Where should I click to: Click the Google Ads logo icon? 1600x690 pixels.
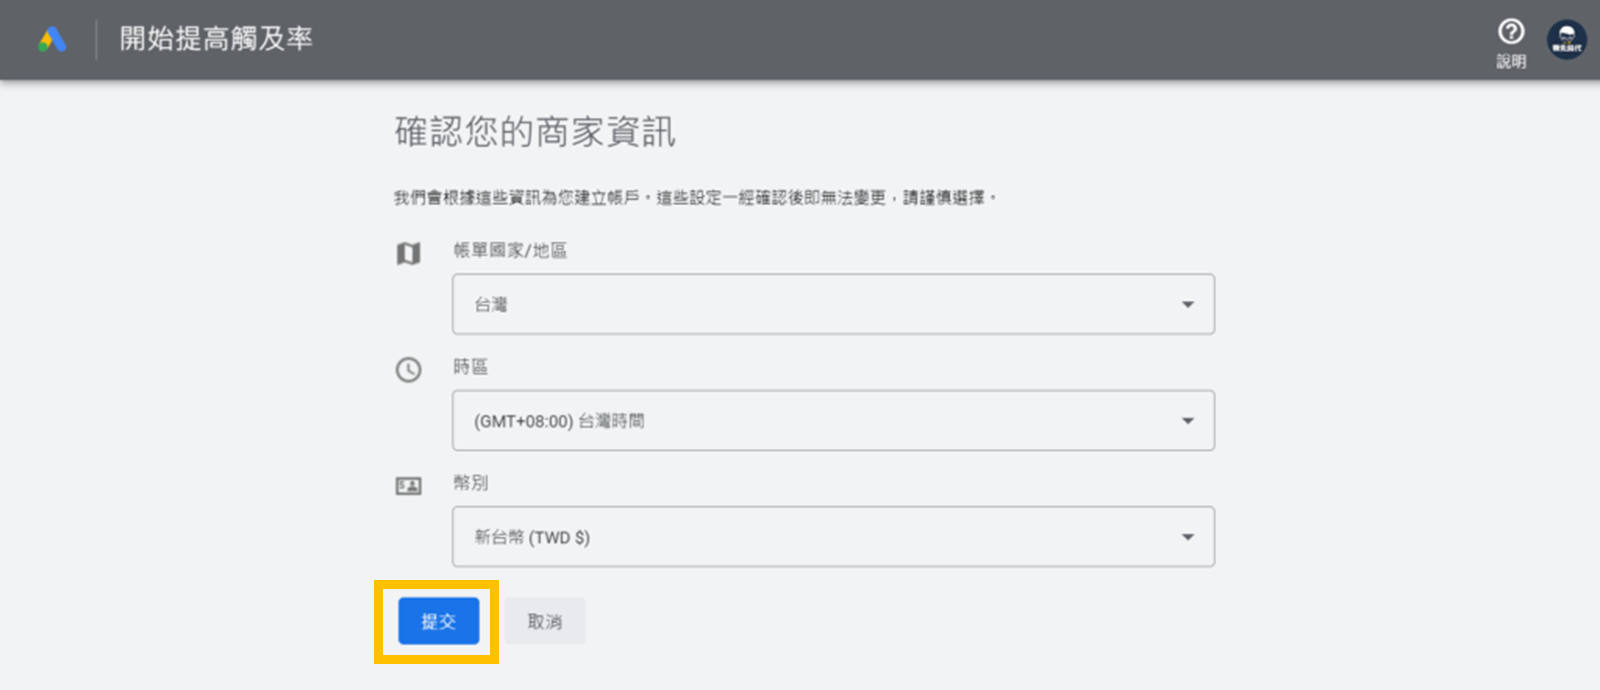(x=52, y=40)
